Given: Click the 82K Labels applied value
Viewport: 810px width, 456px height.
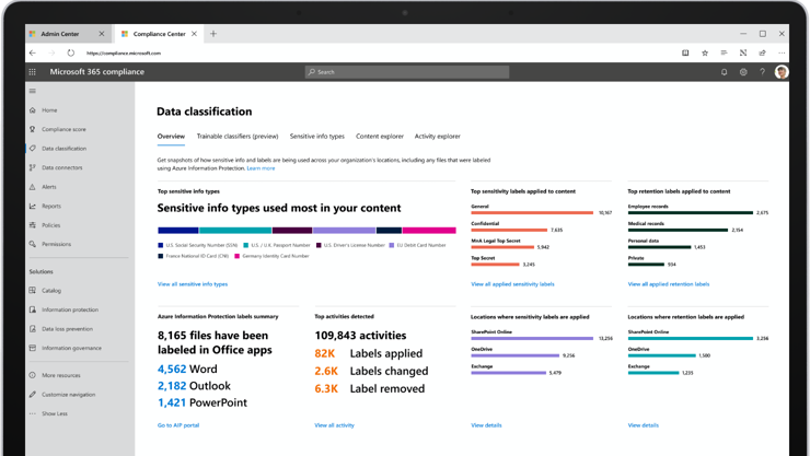Looking at the screenshot, I should 325,354.
